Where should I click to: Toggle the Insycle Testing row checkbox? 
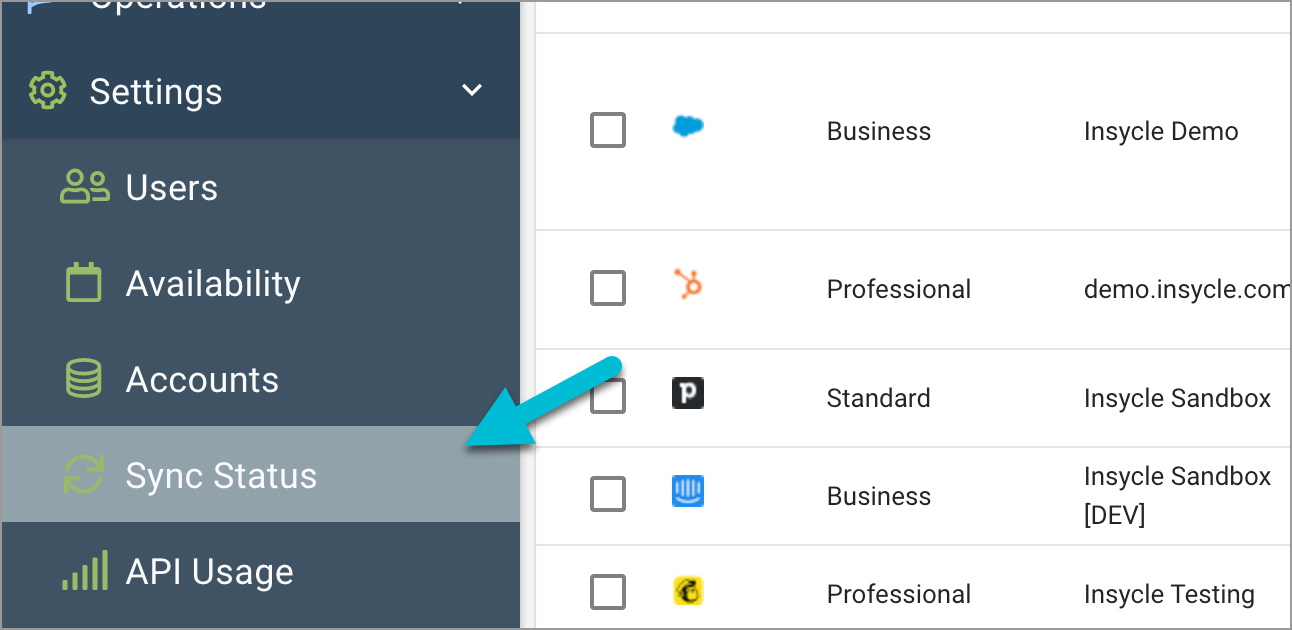point(608,592)
